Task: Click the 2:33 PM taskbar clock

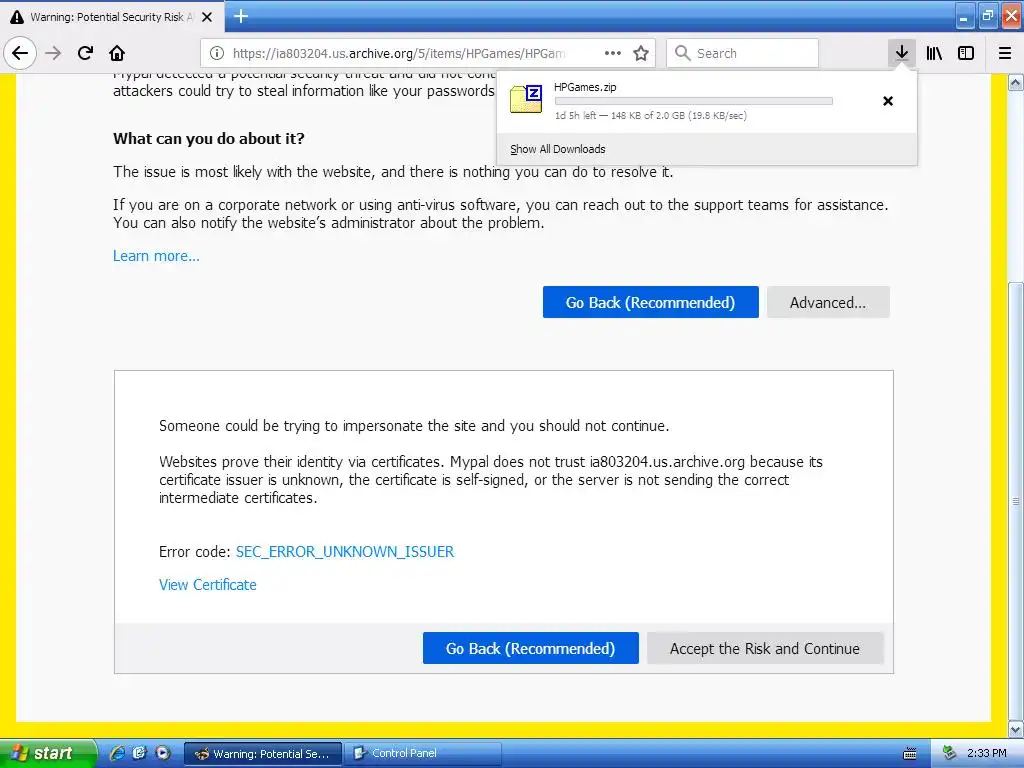Action: pos(987,754)
